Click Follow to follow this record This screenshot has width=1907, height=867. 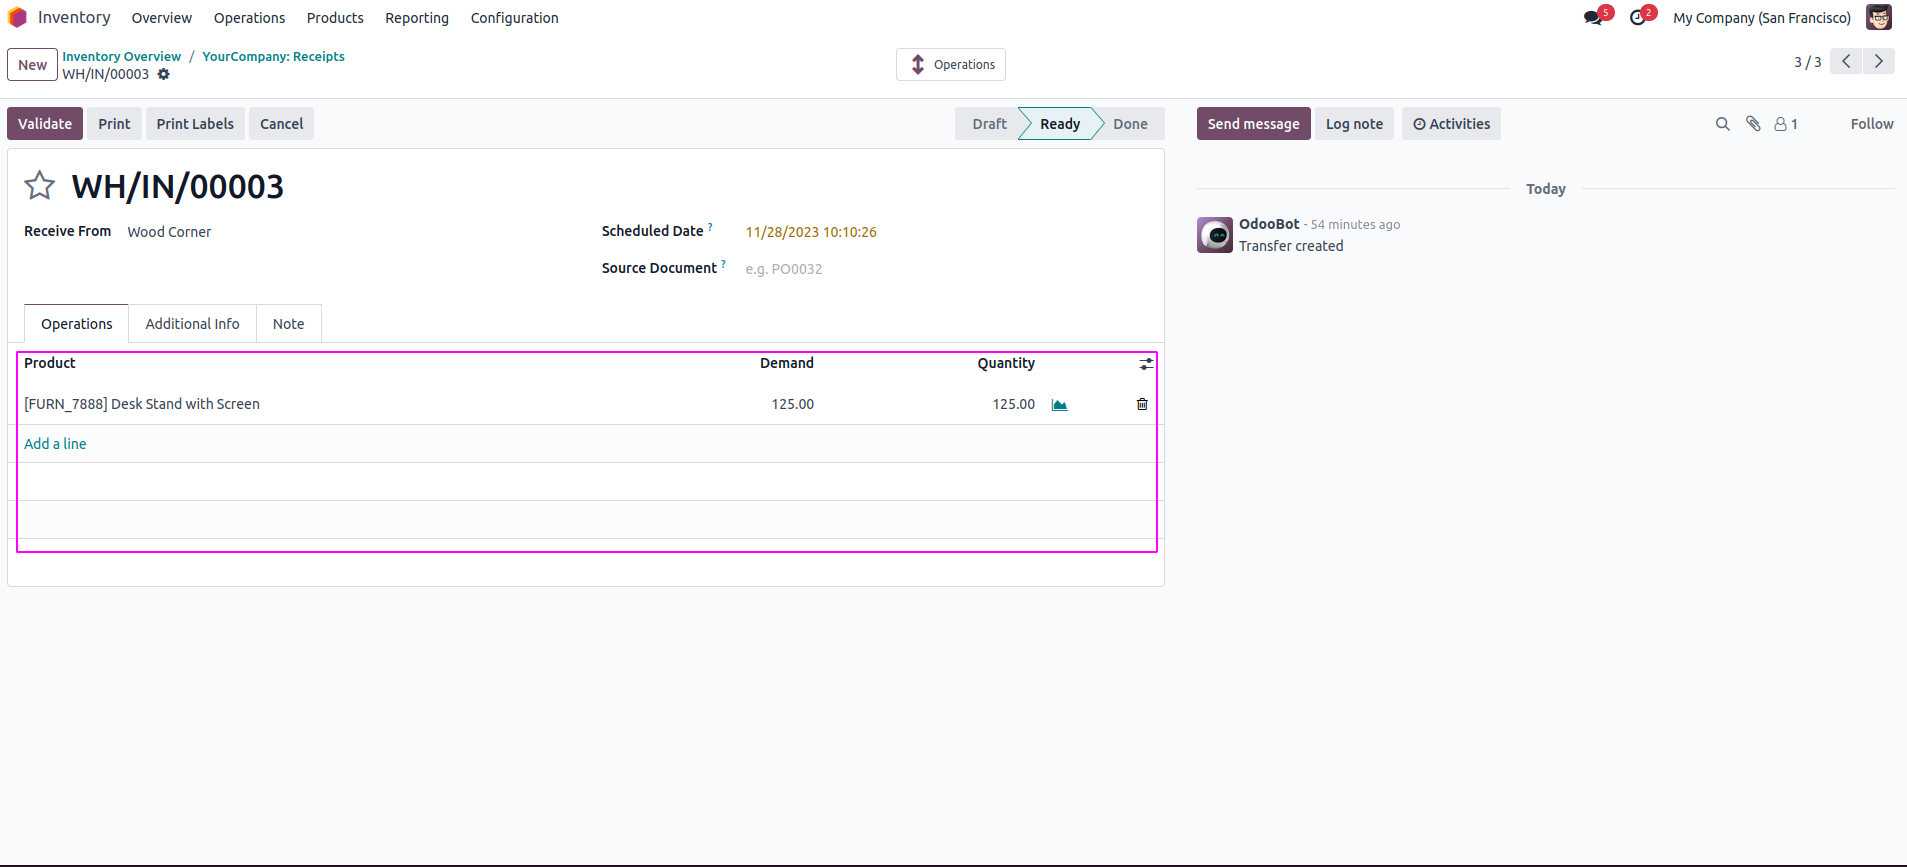coord(1872,124)
